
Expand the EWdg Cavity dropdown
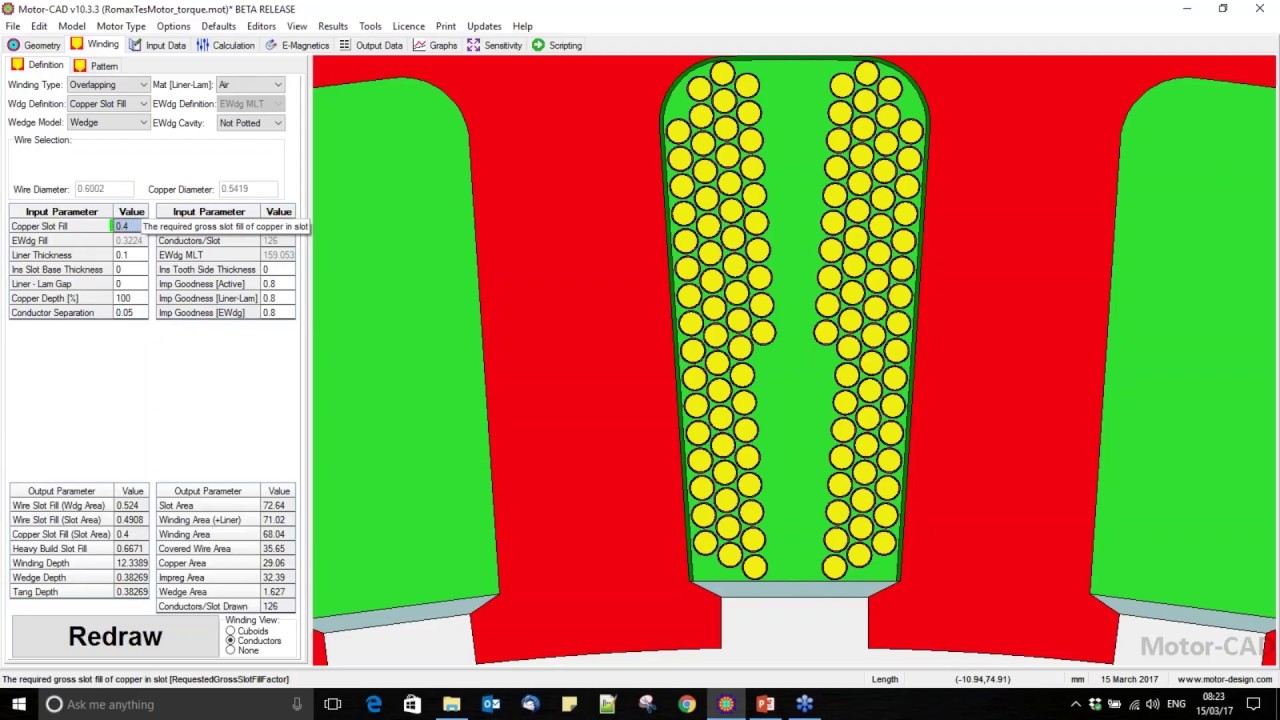[278, 123]
